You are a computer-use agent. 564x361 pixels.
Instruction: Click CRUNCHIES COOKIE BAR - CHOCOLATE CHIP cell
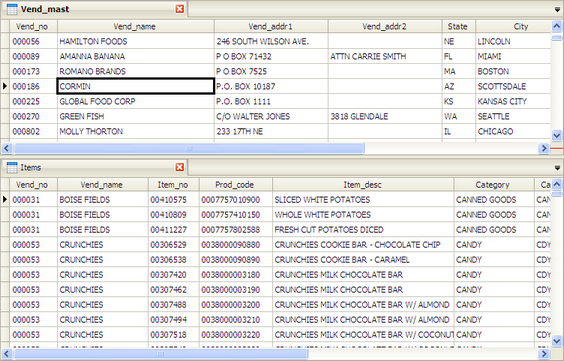pyautogui.click(x=363, y=245)
